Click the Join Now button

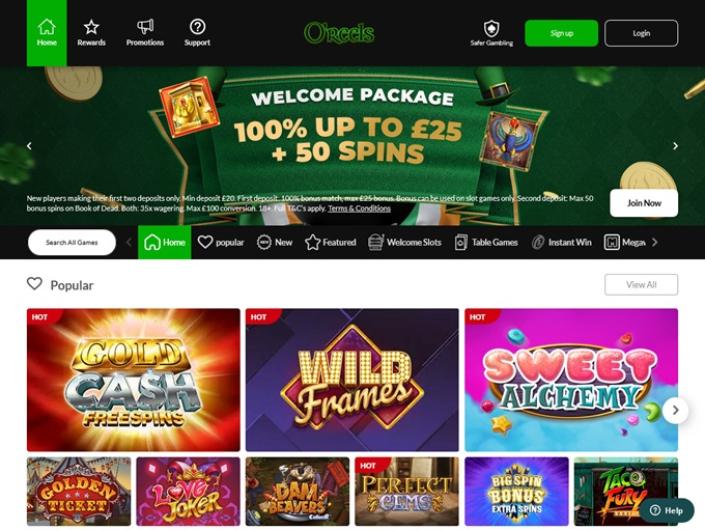coord(644,203)
